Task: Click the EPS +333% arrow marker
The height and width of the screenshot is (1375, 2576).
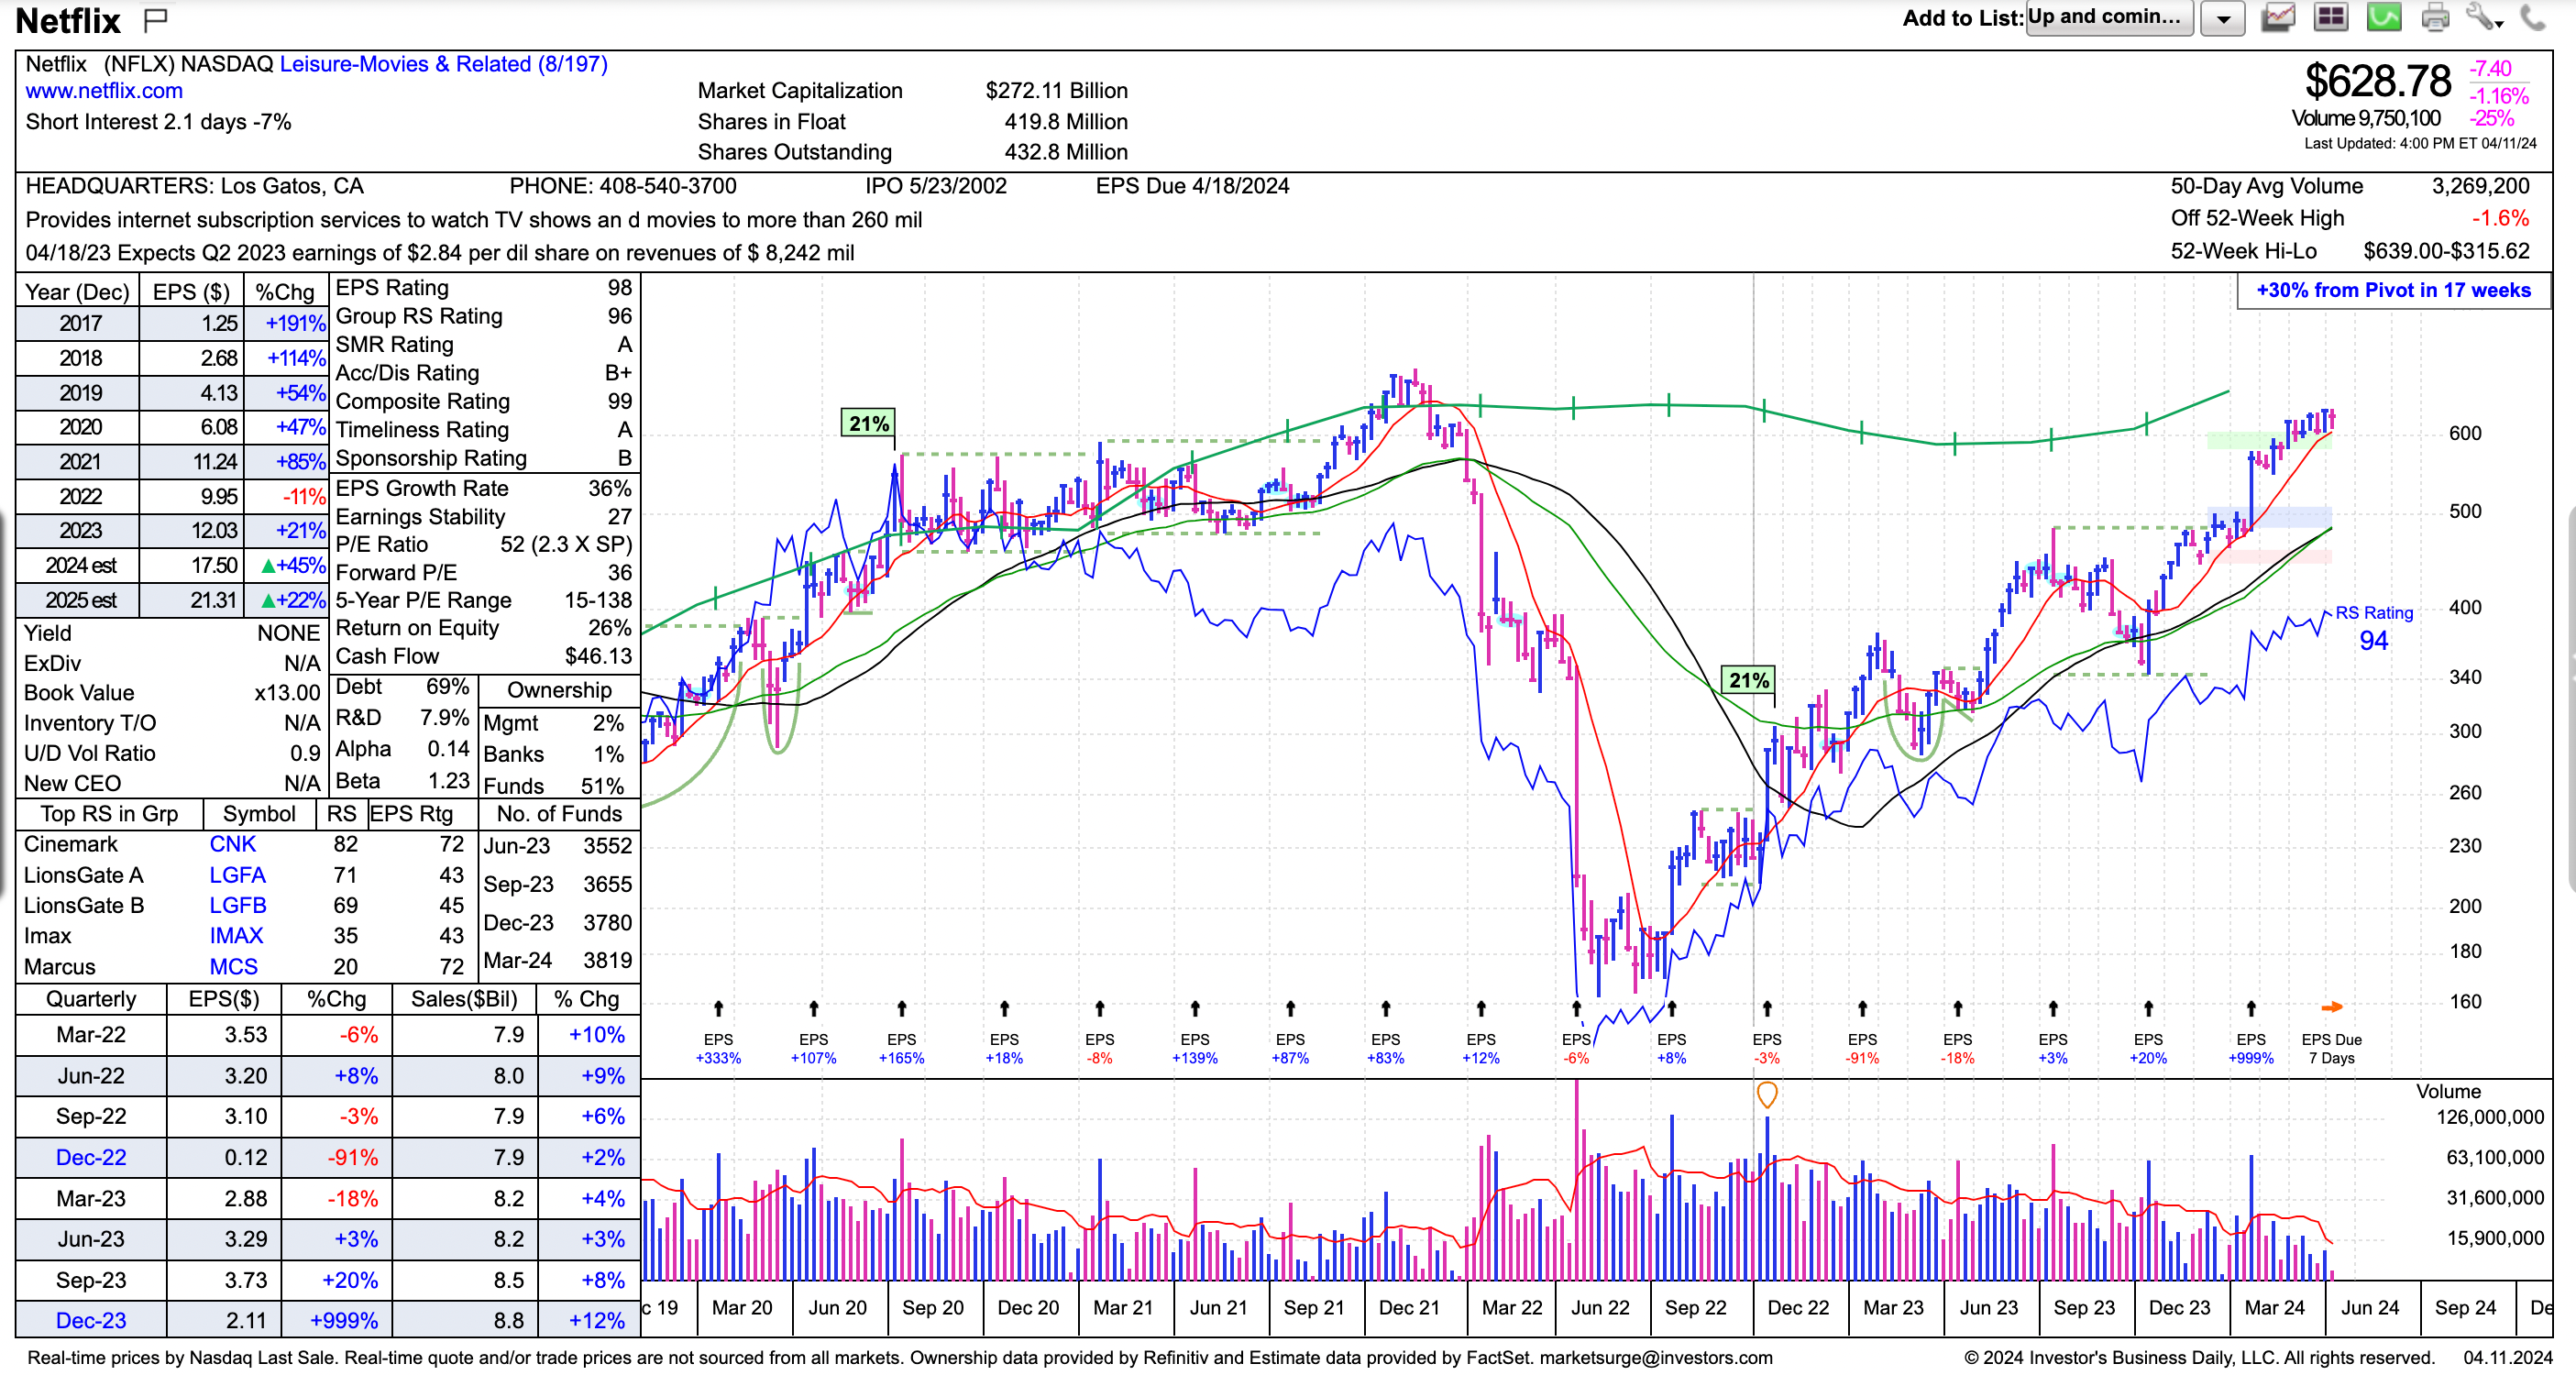Action: [718, 1008]
